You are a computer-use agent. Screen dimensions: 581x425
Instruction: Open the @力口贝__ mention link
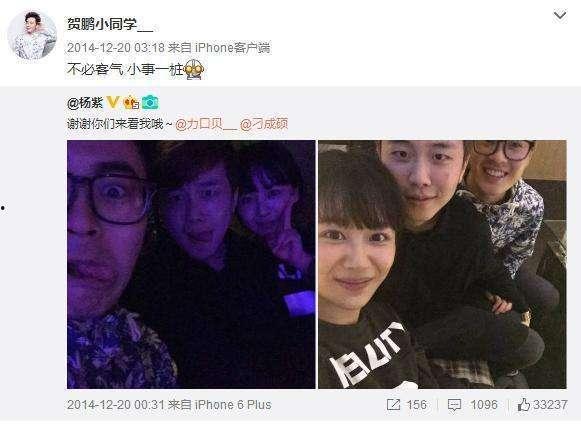pyautogui.click(x=206, y=124)
